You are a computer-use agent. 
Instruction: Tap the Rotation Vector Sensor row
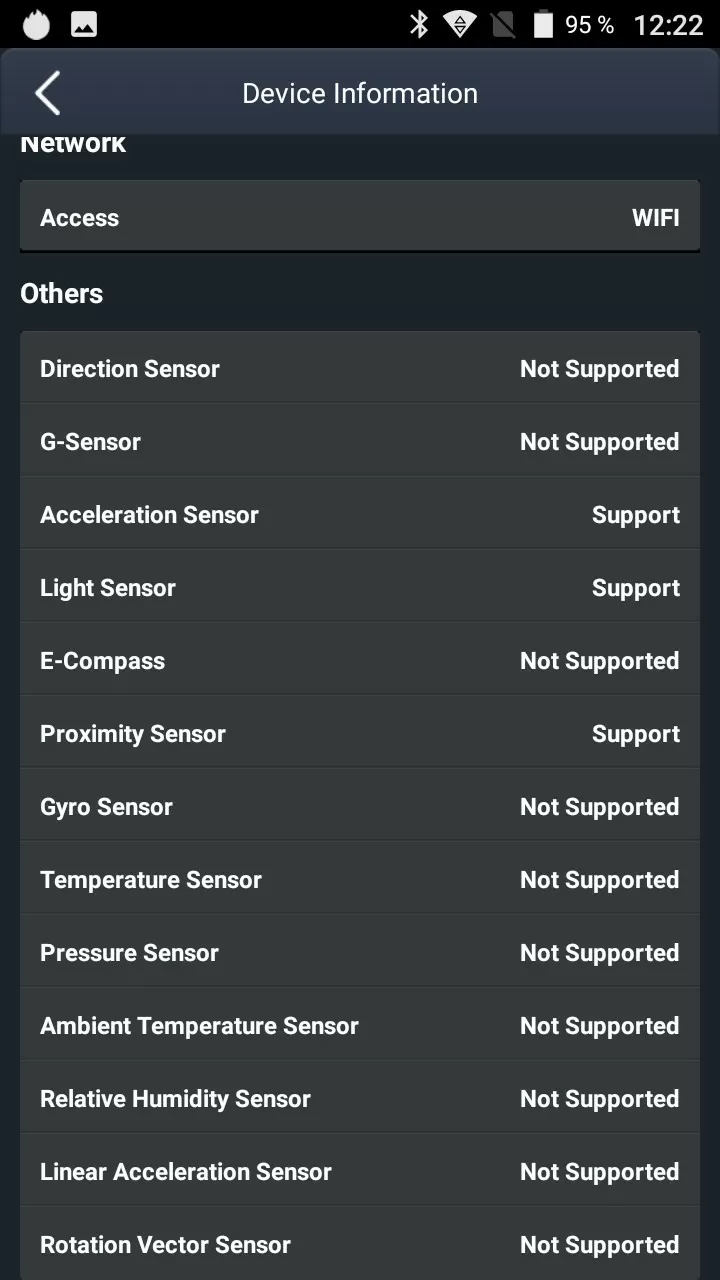tap(360, 1244)
